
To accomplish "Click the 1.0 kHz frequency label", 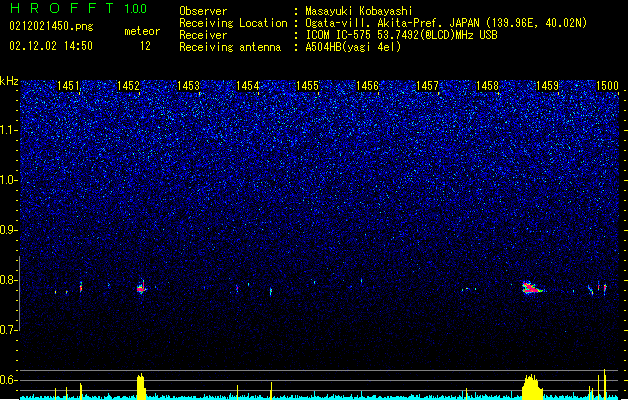I will [x=9, y=180].
